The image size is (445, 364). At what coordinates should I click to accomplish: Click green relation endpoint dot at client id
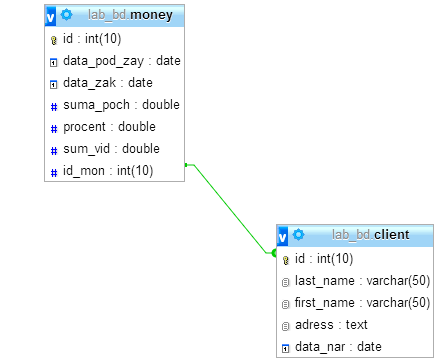point(274,253)
